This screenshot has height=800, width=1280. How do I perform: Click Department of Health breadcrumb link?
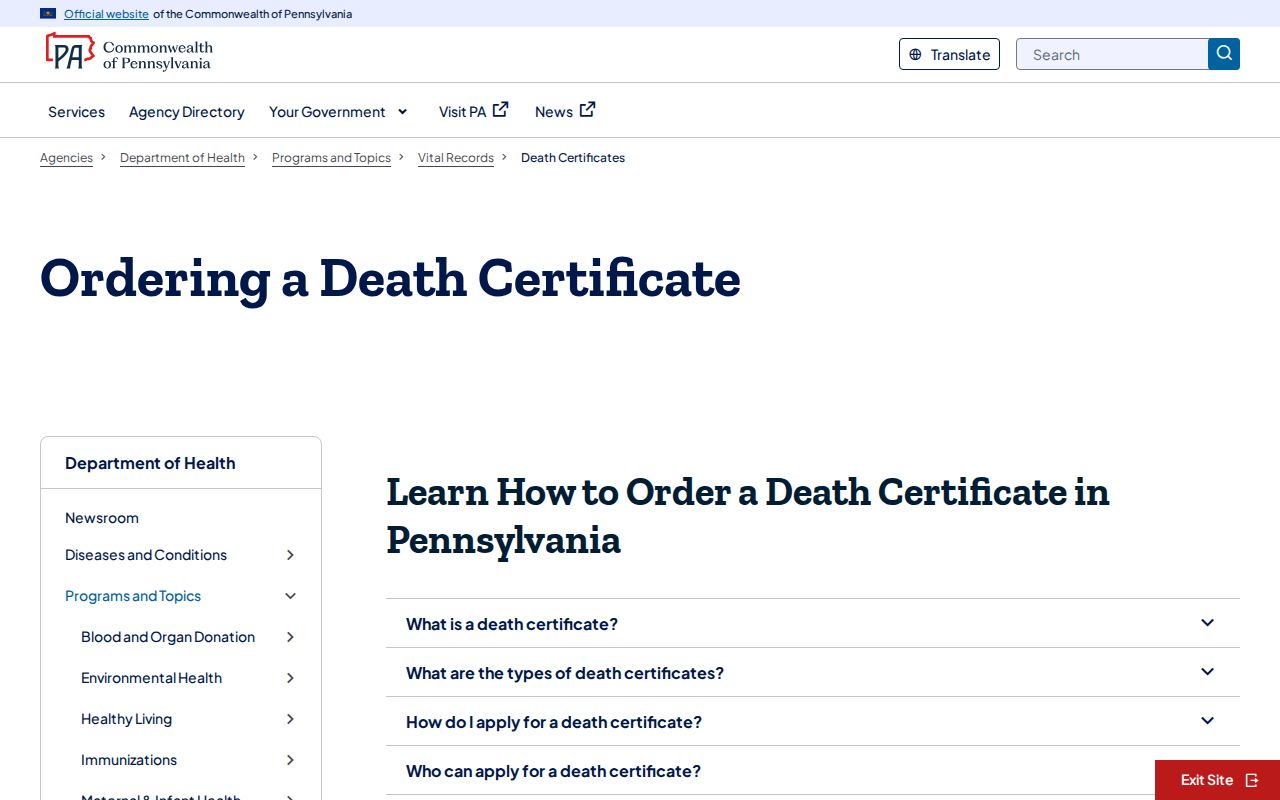pyautogui.click(x=182, y=158)
